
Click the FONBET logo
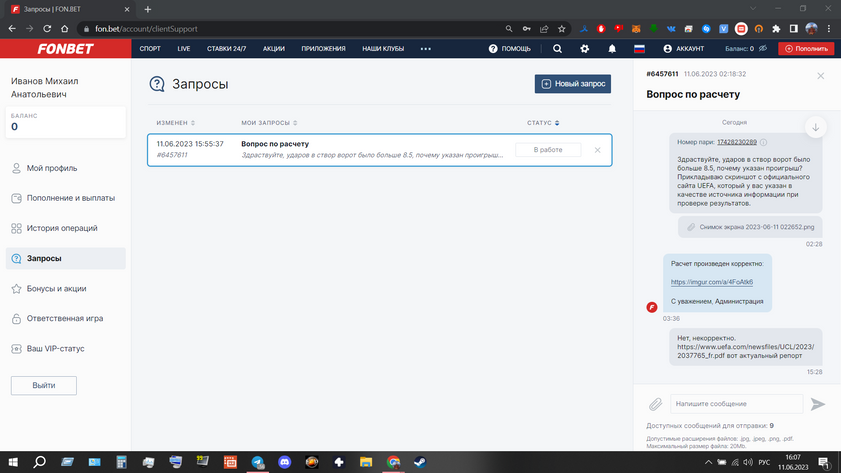click(65, 49)
